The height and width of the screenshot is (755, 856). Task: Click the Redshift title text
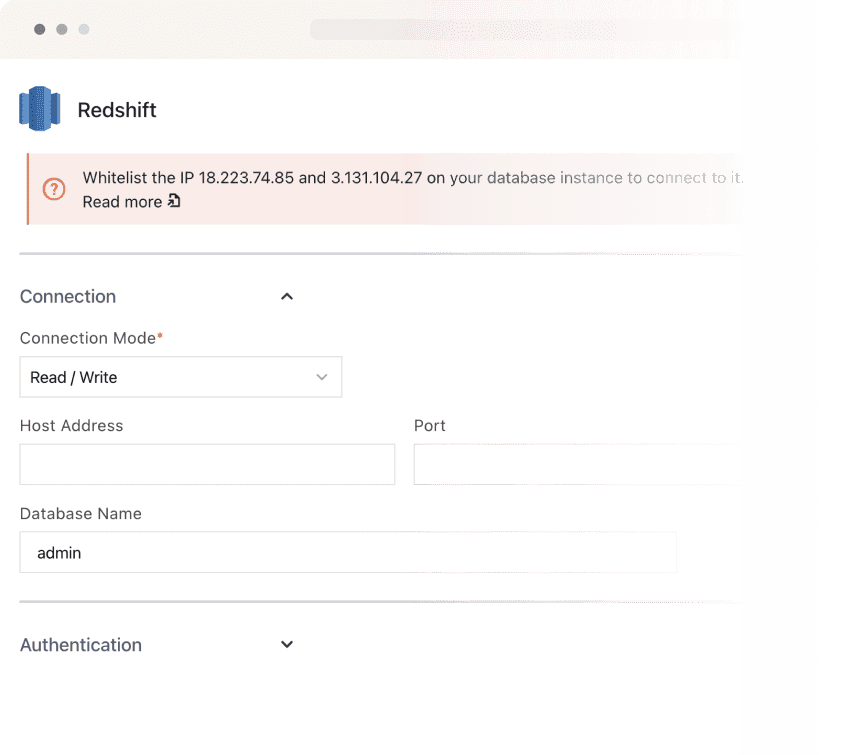(117, 110)
